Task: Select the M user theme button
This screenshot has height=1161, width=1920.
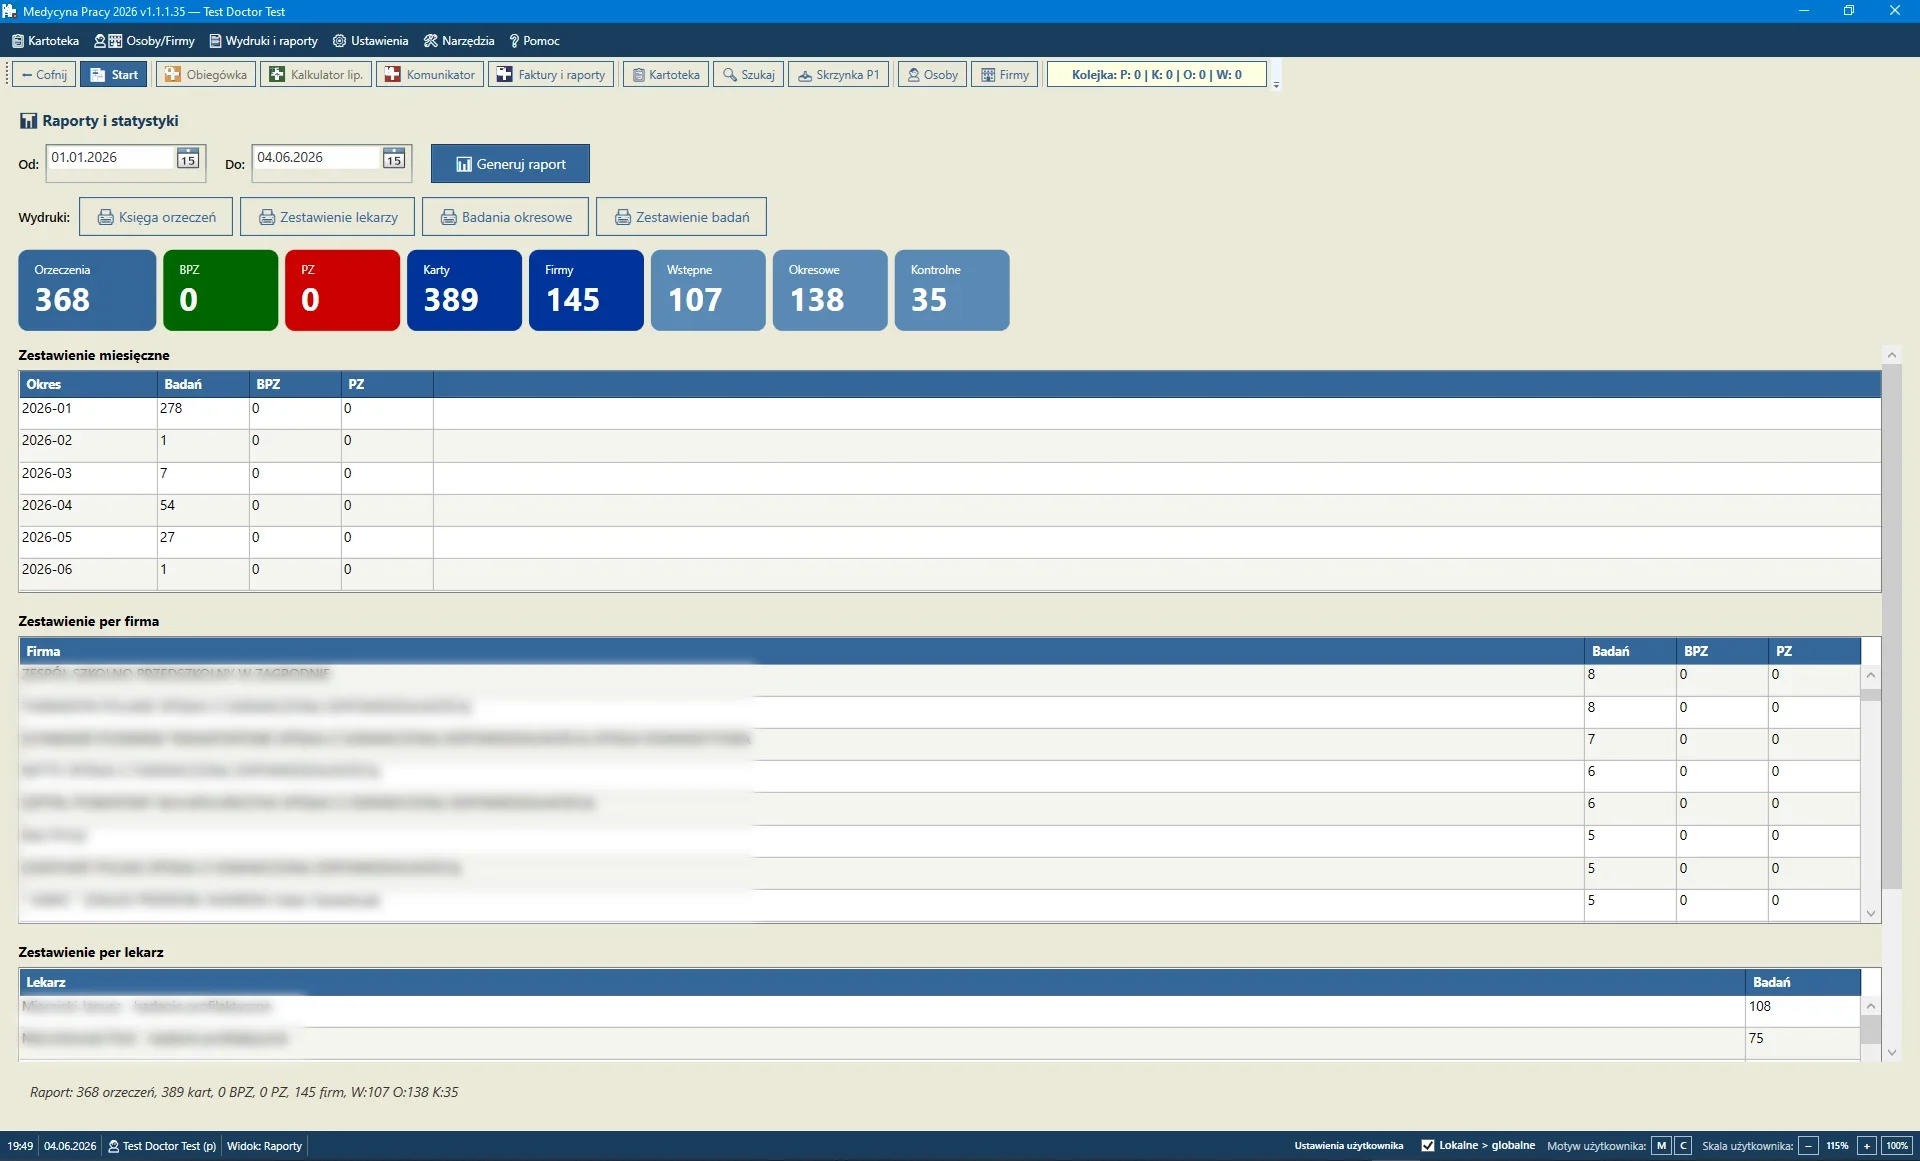Action: [x=1661, y=1146]
